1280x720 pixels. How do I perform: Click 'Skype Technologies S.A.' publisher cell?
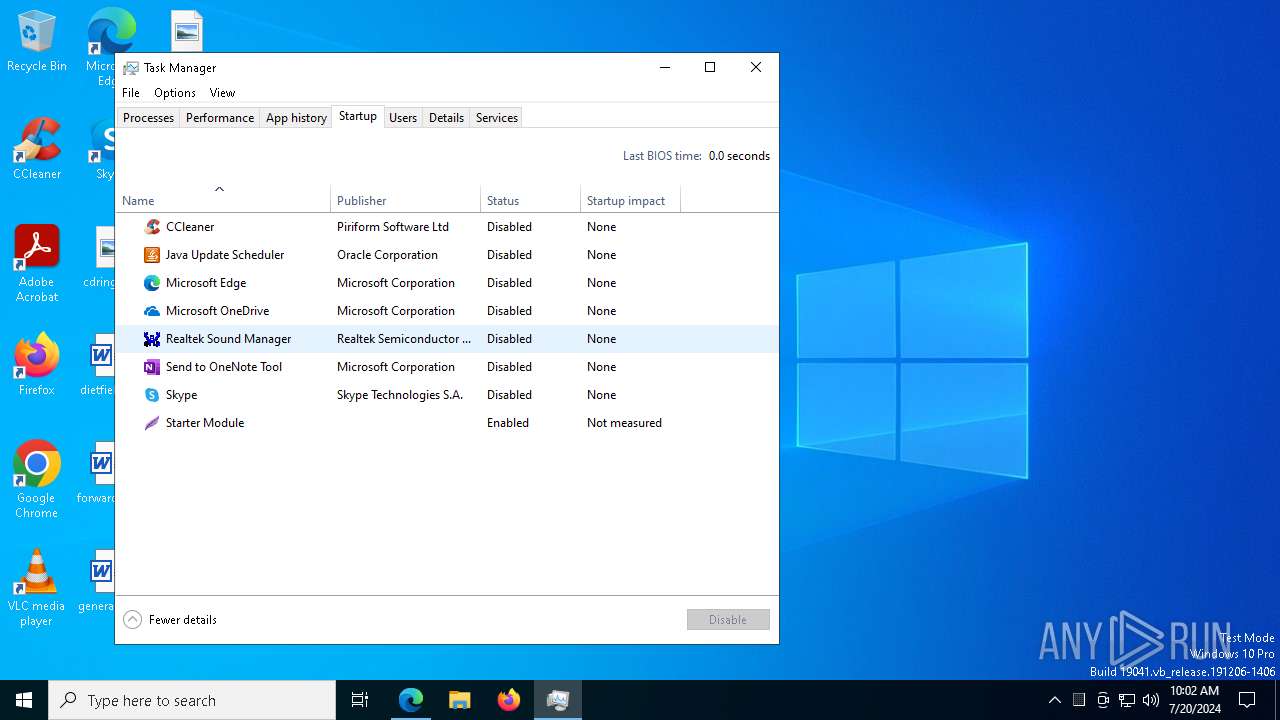tap(400, 395)
